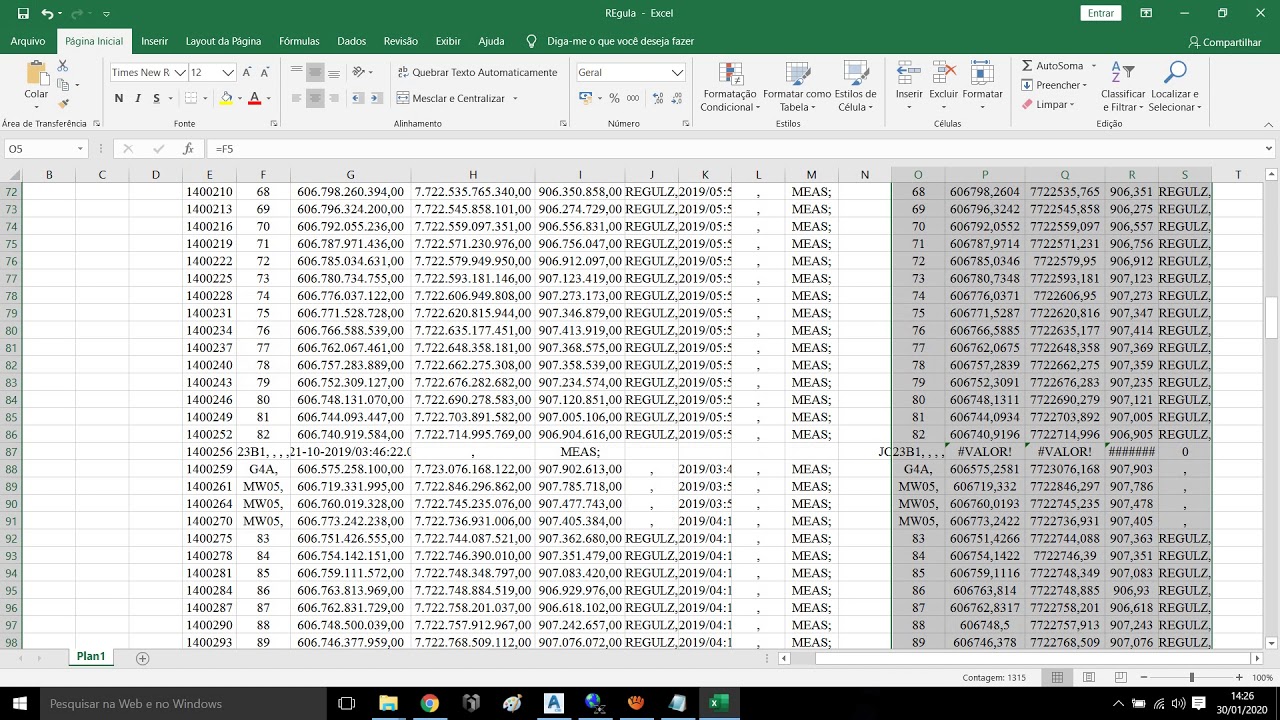Viewport: 1280px width, 720px height.
Task: Toggle Sublinhado (underline) S button
Action: point(156,98)
